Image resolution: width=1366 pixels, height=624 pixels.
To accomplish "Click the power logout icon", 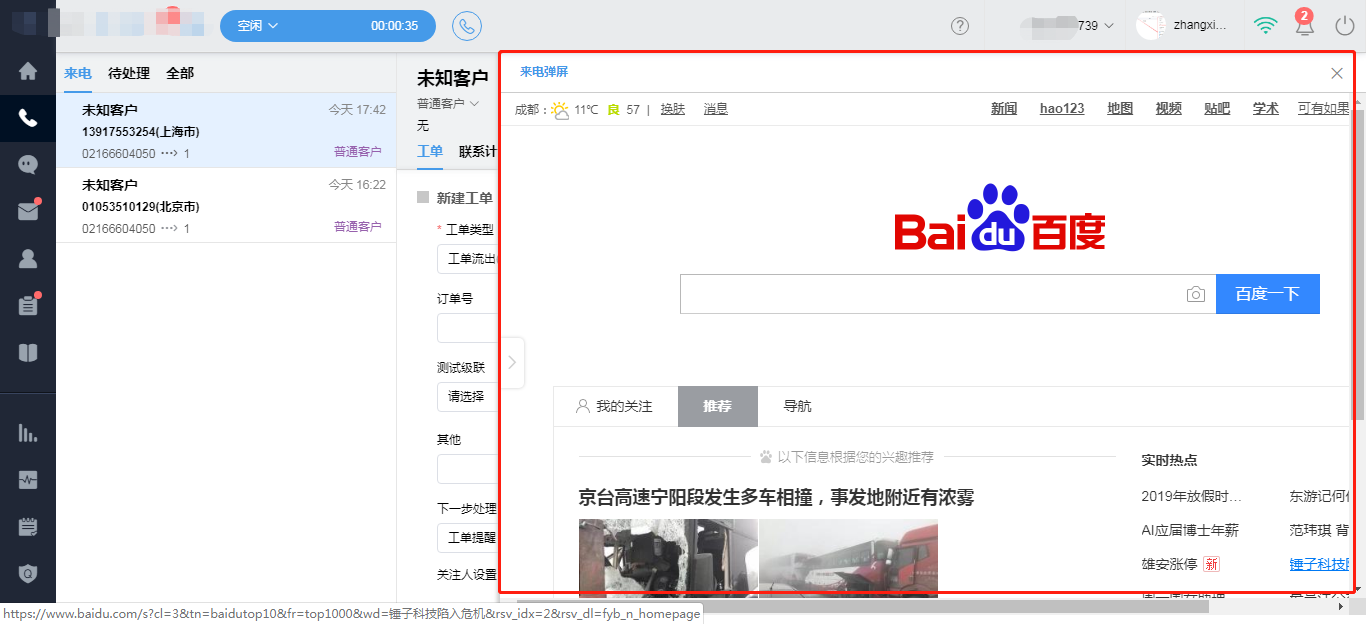I will [1344, 26].
